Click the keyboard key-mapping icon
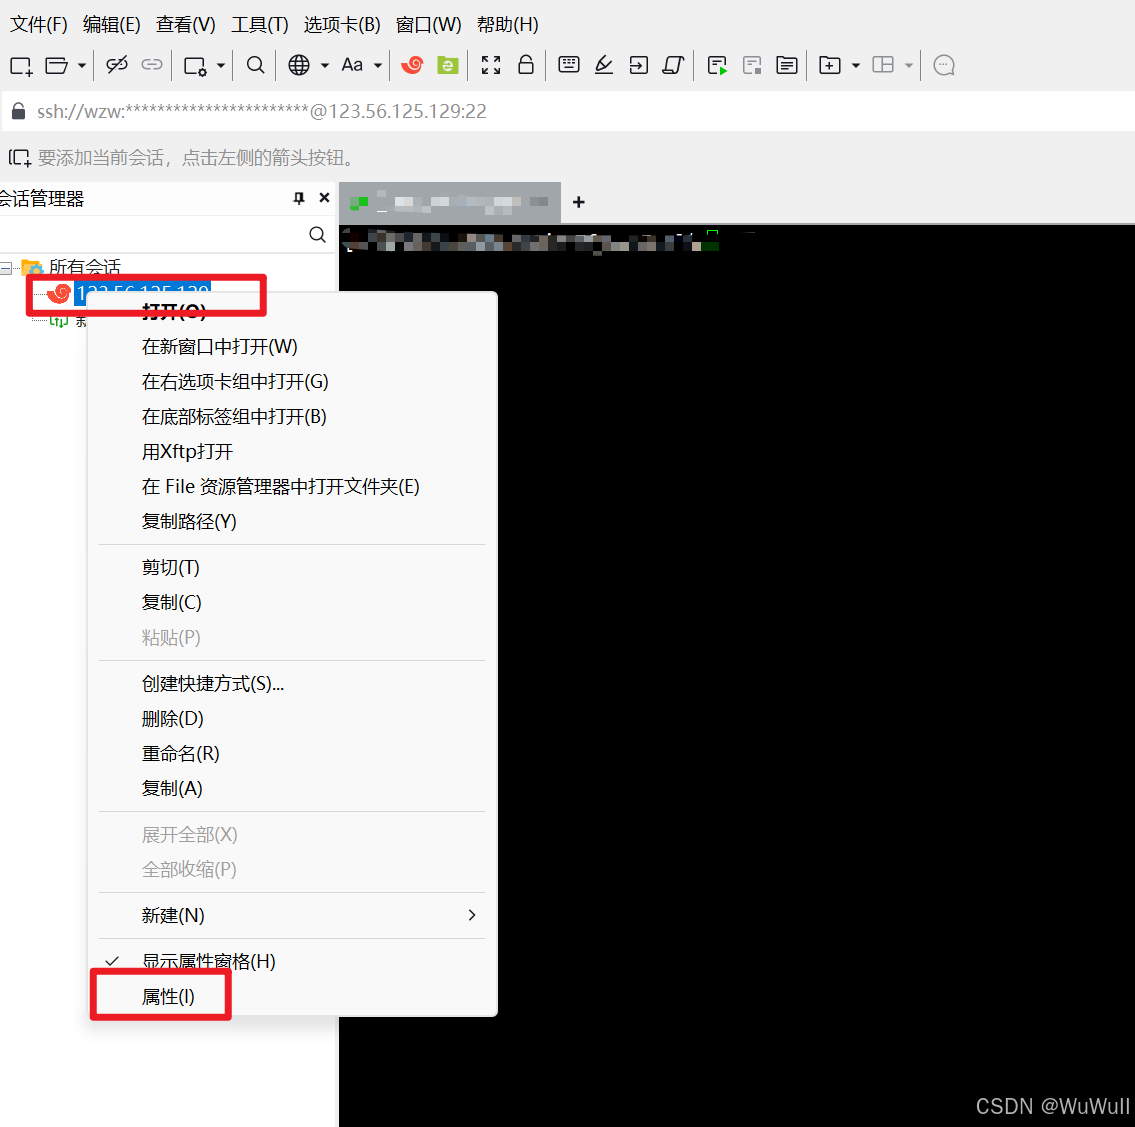1135x1127 pixels. coord(569,64)
